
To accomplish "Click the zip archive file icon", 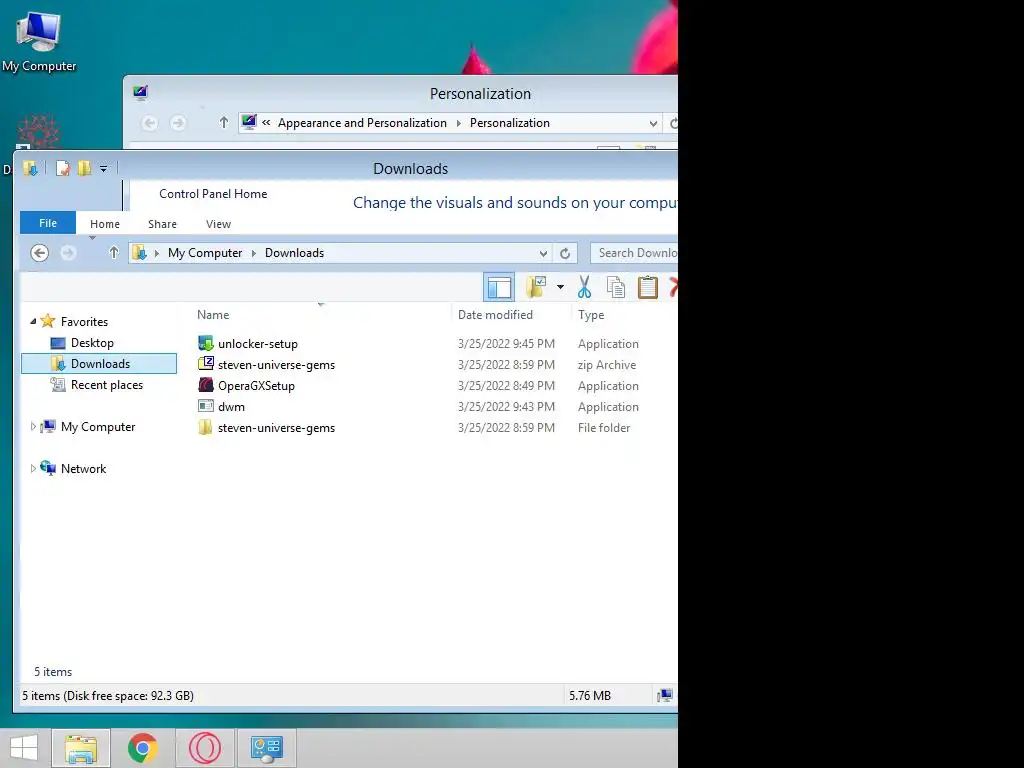I will [206, 364].
